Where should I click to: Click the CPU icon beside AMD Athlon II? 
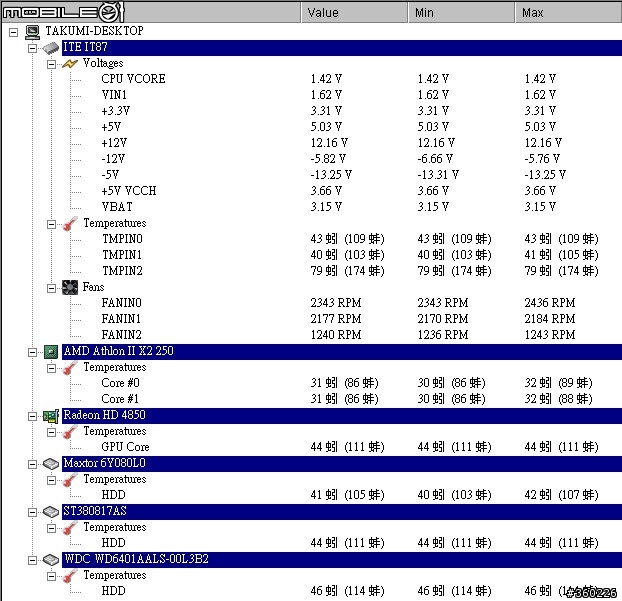(x=51, y=352)
